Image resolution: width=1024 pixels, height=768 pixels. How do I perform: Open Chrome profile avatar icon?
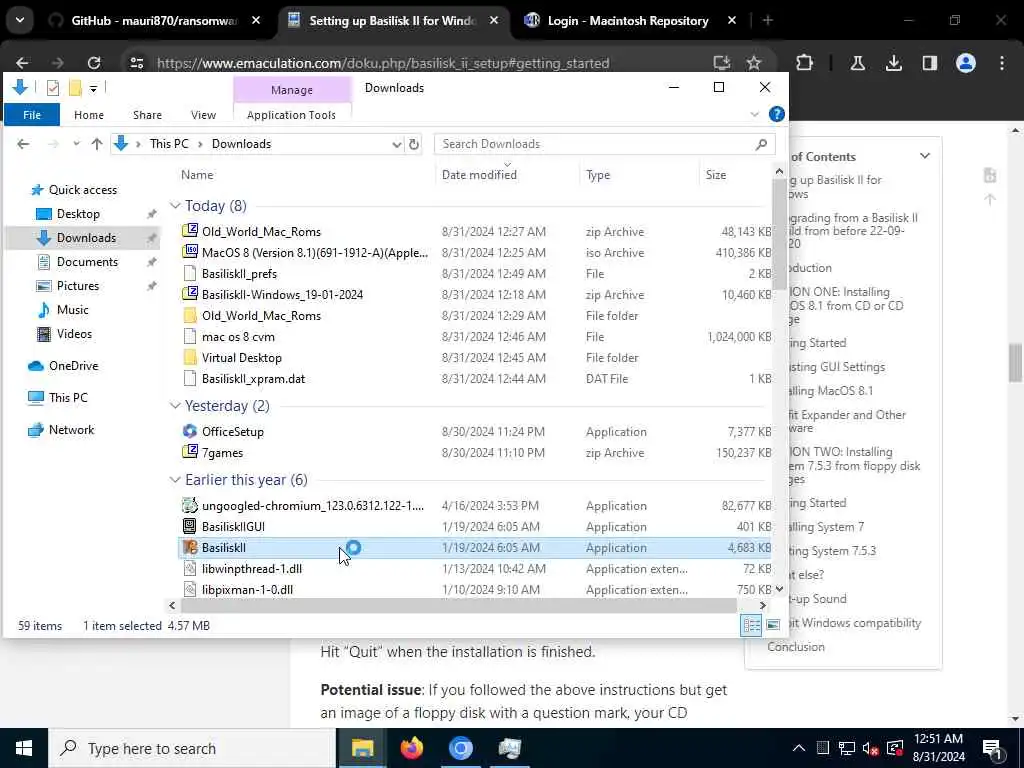pos(965,63)
